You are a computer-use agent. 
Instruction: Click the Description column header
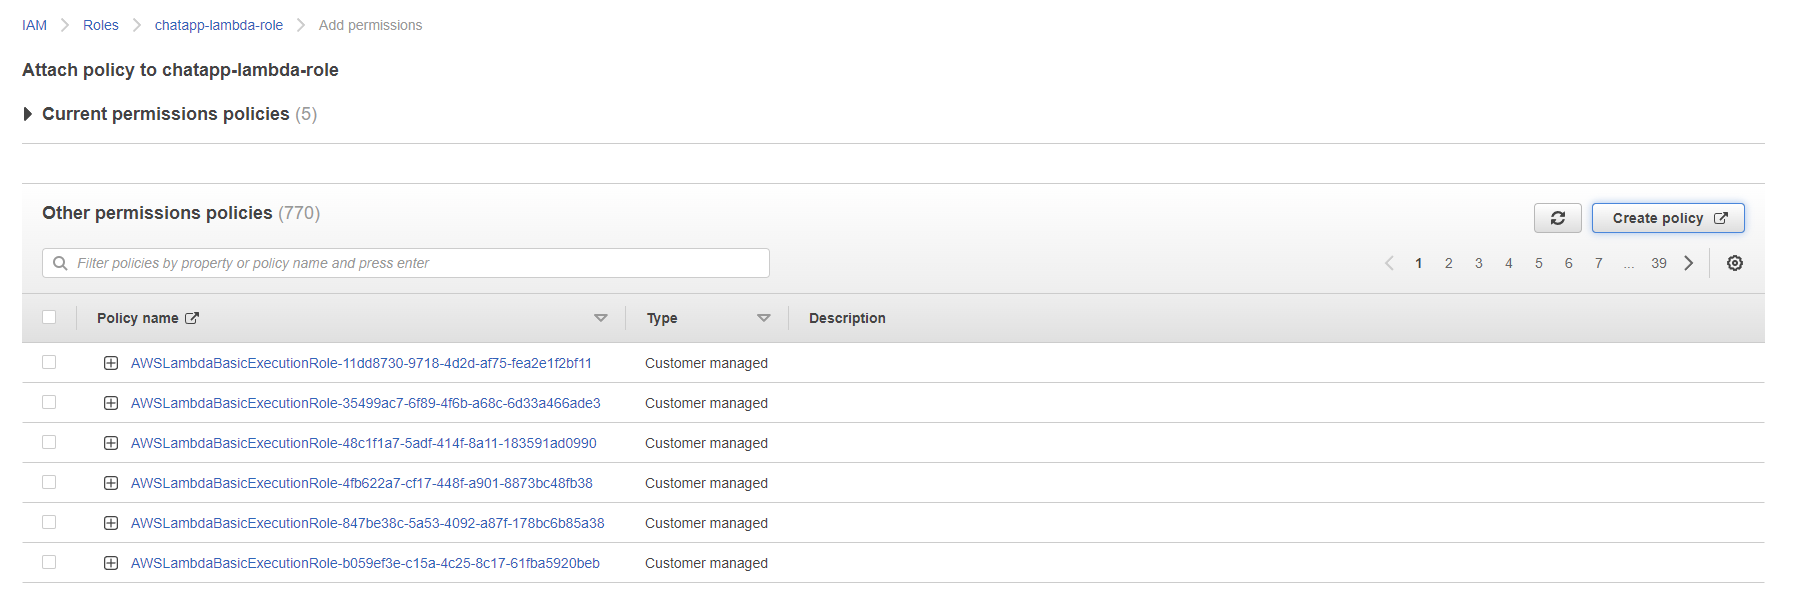tap(847, 318)
